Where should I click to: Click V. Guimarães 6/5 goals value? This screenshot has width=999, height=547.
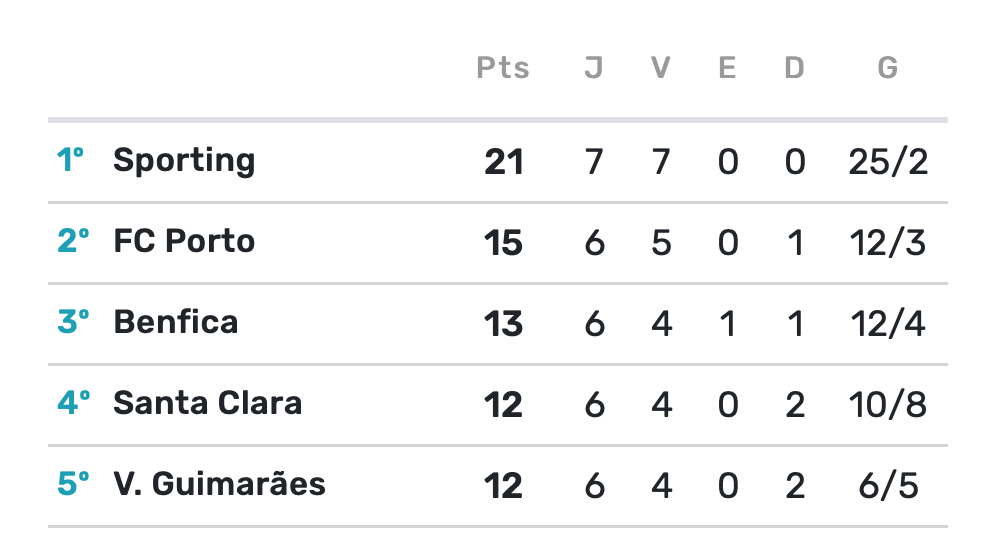[887, 486]
